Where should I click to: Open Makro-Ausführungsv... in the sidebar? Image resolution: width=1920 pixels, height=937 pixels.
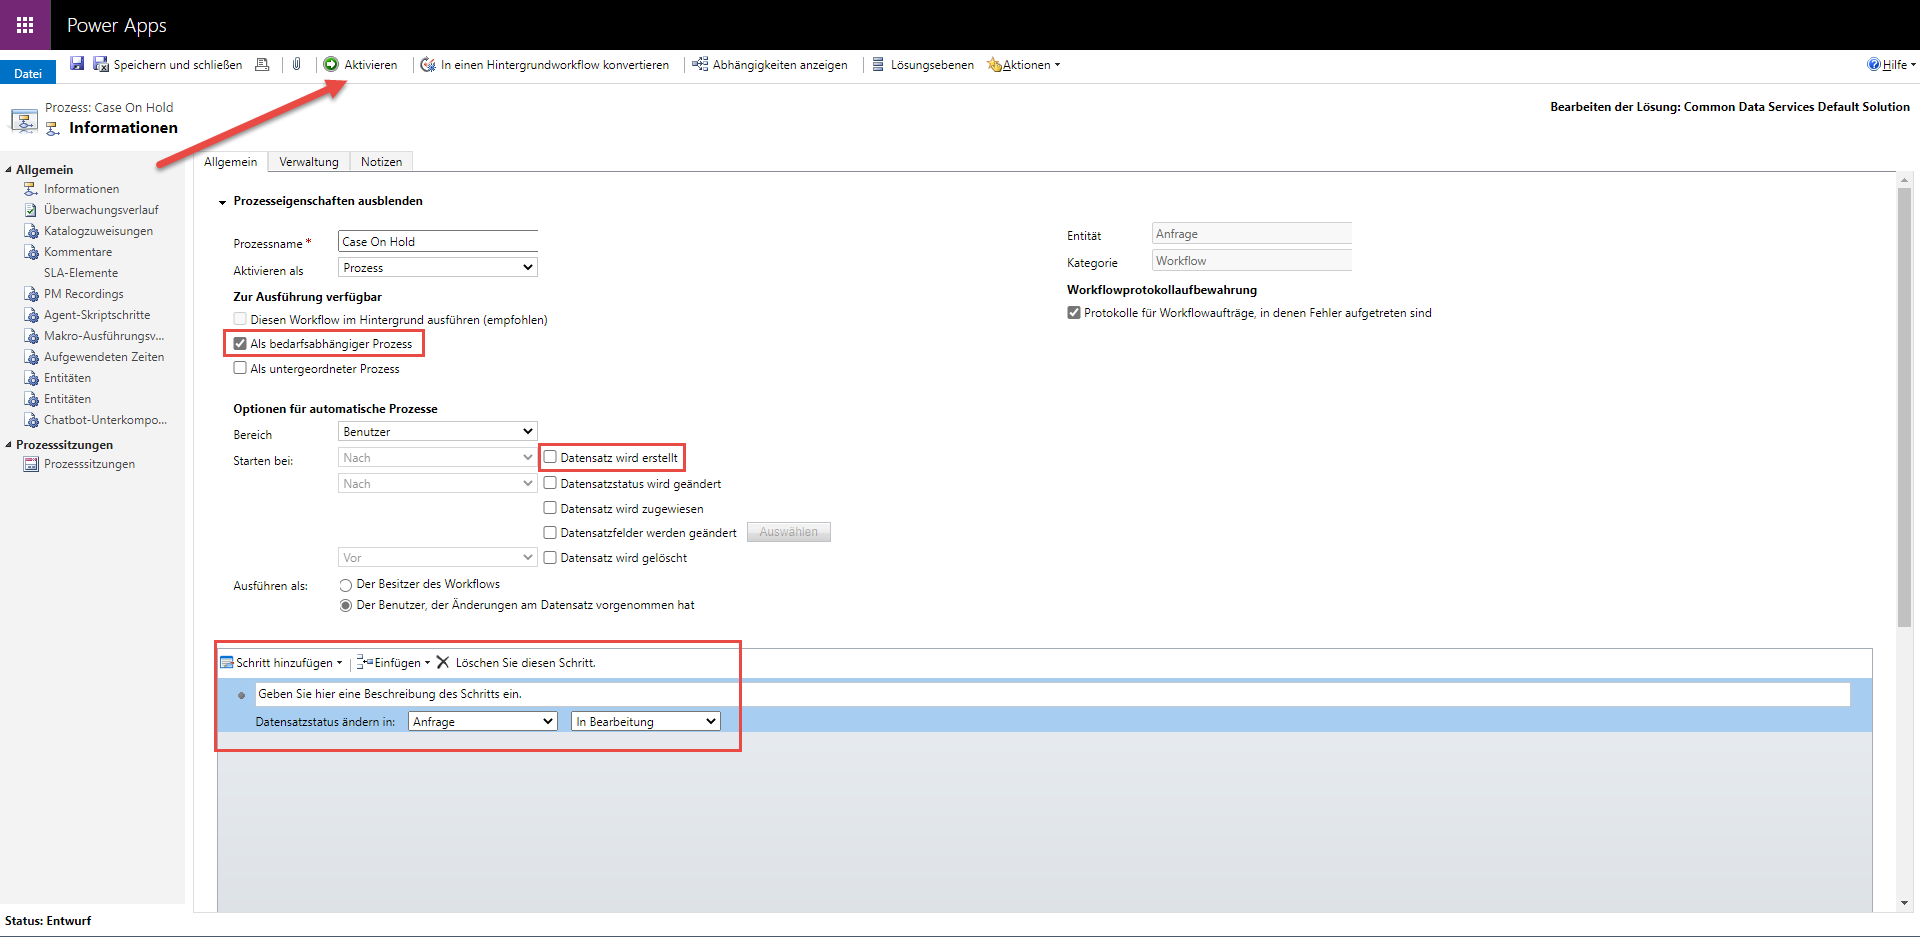[x=104, y=336]
